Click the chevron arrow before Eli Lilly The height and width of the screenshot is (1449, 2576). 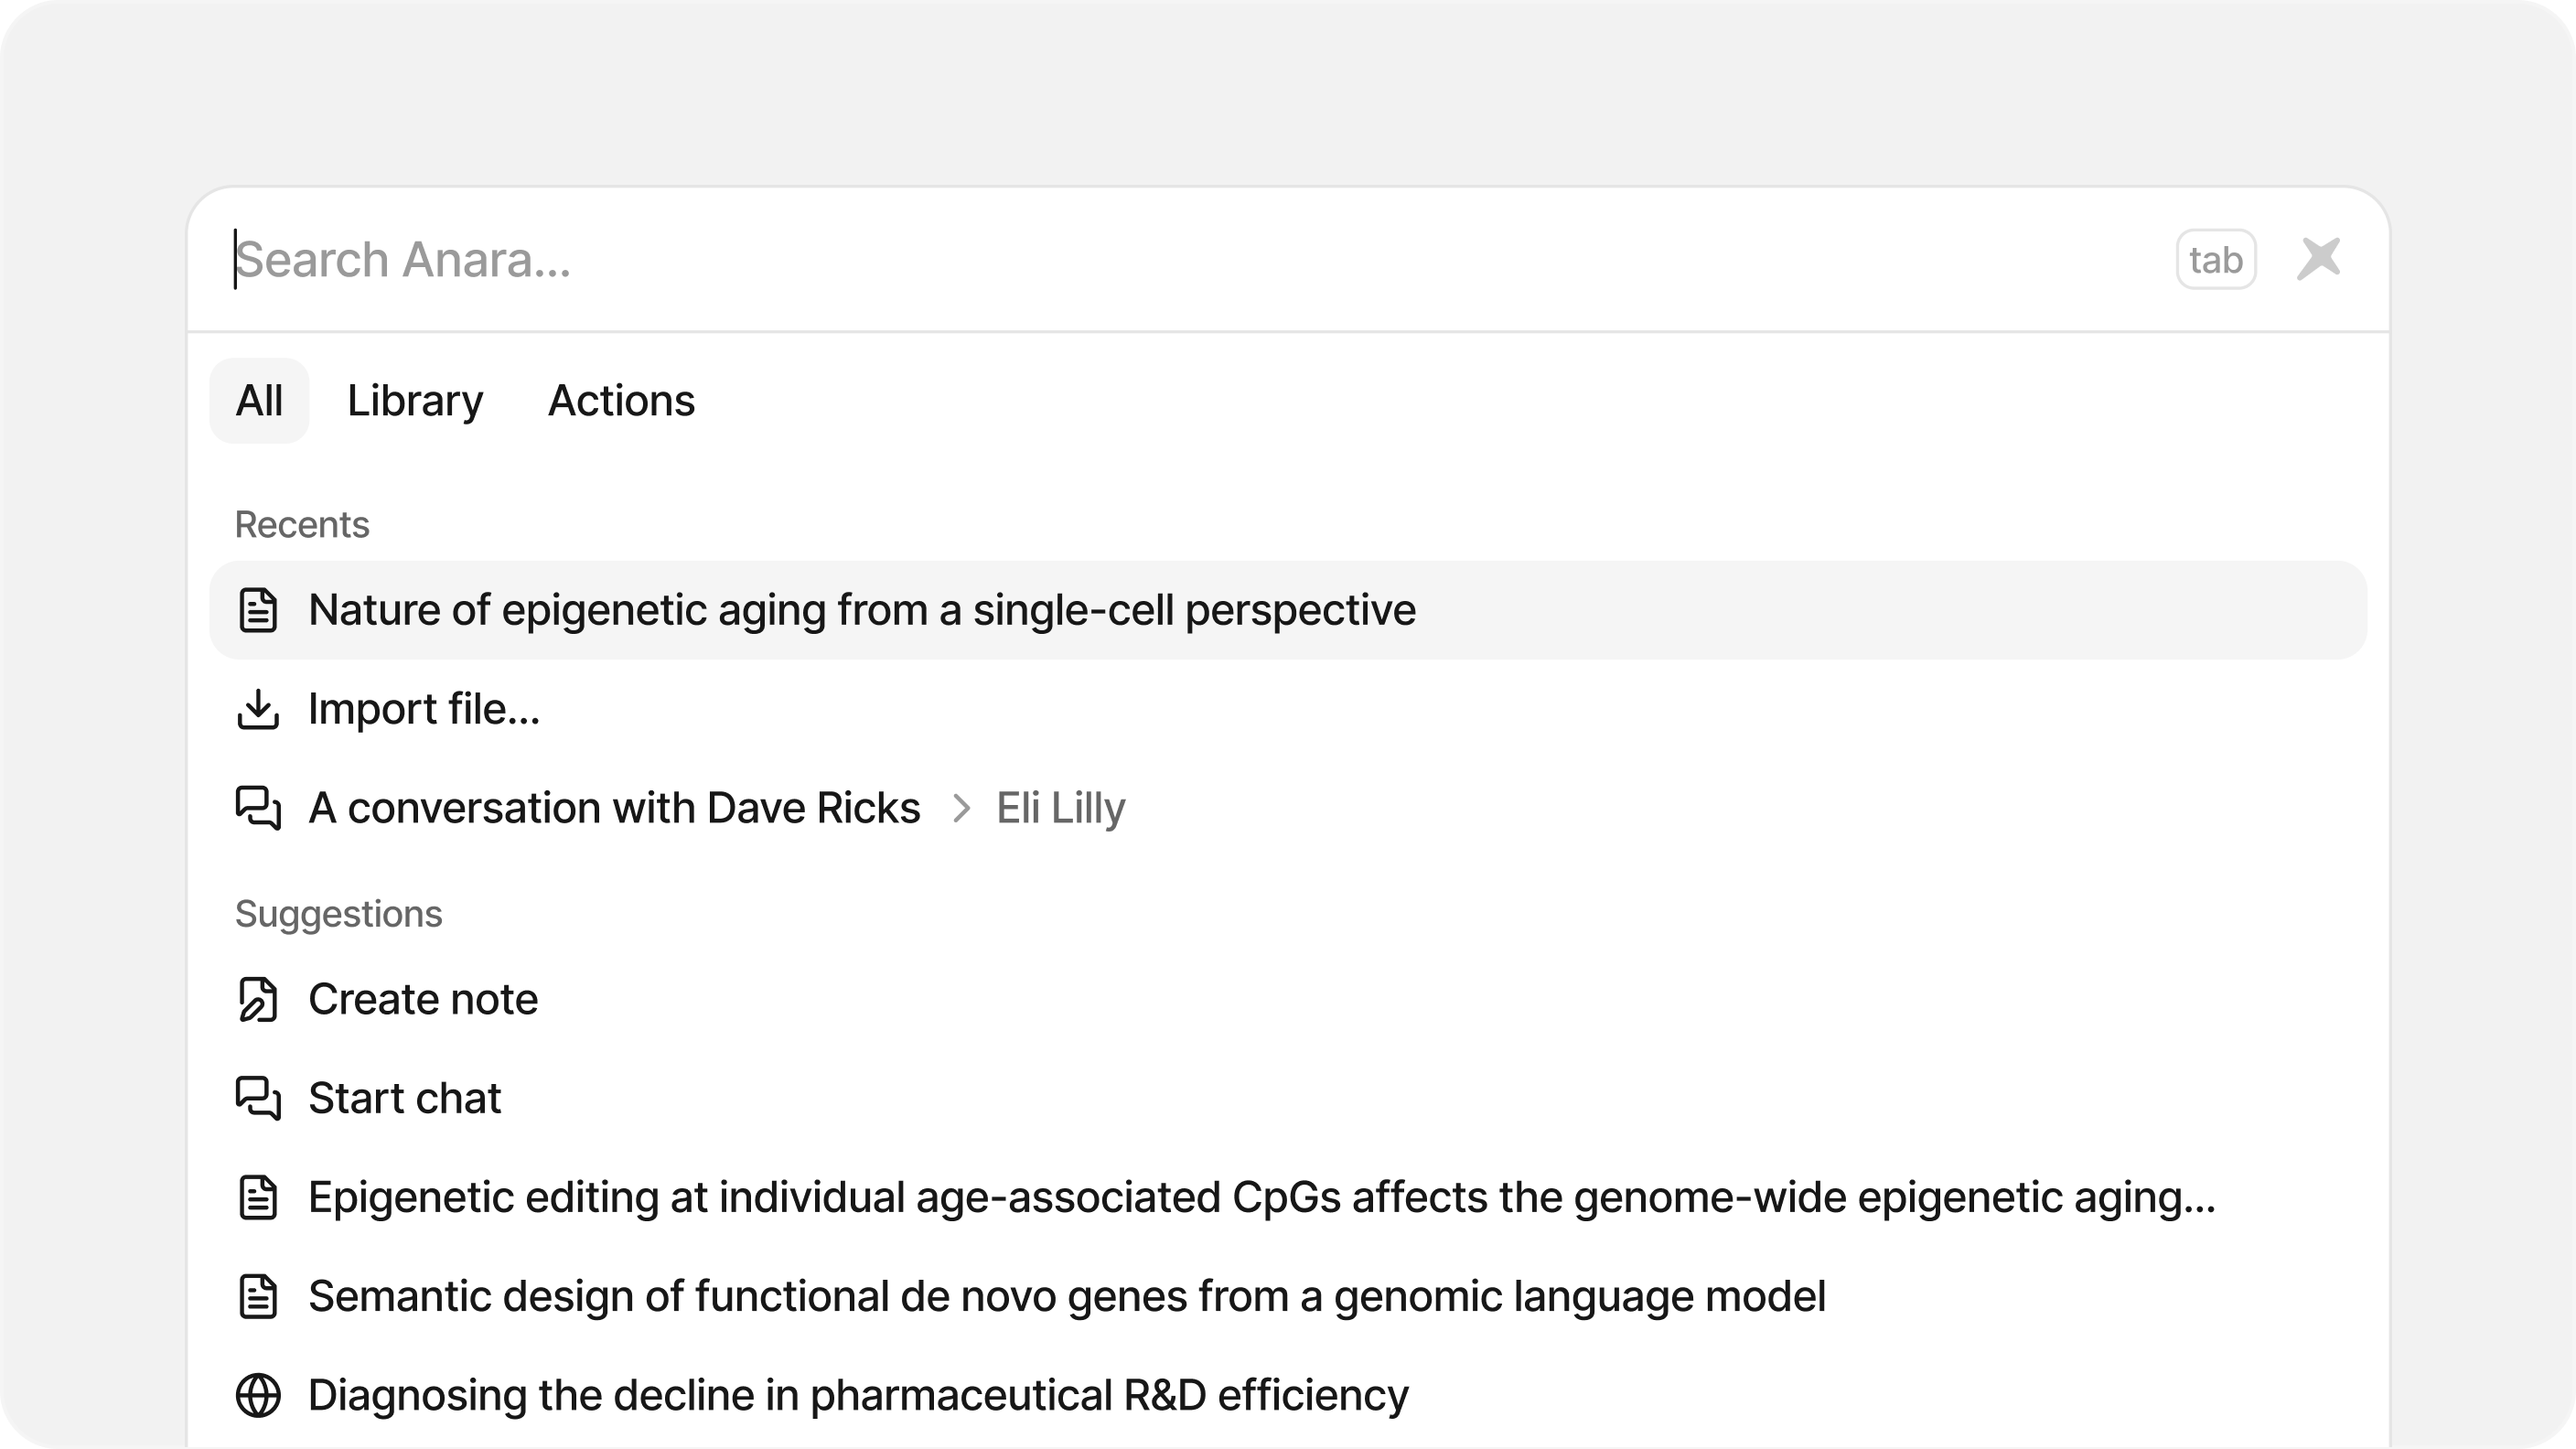(x=961, y=808)
